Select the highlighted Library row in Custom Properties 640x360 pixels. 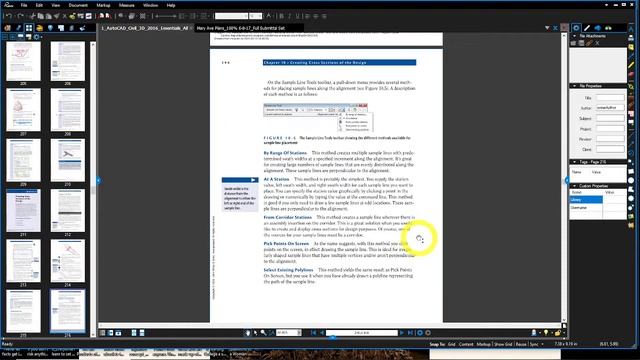click(x=586, y=200)
